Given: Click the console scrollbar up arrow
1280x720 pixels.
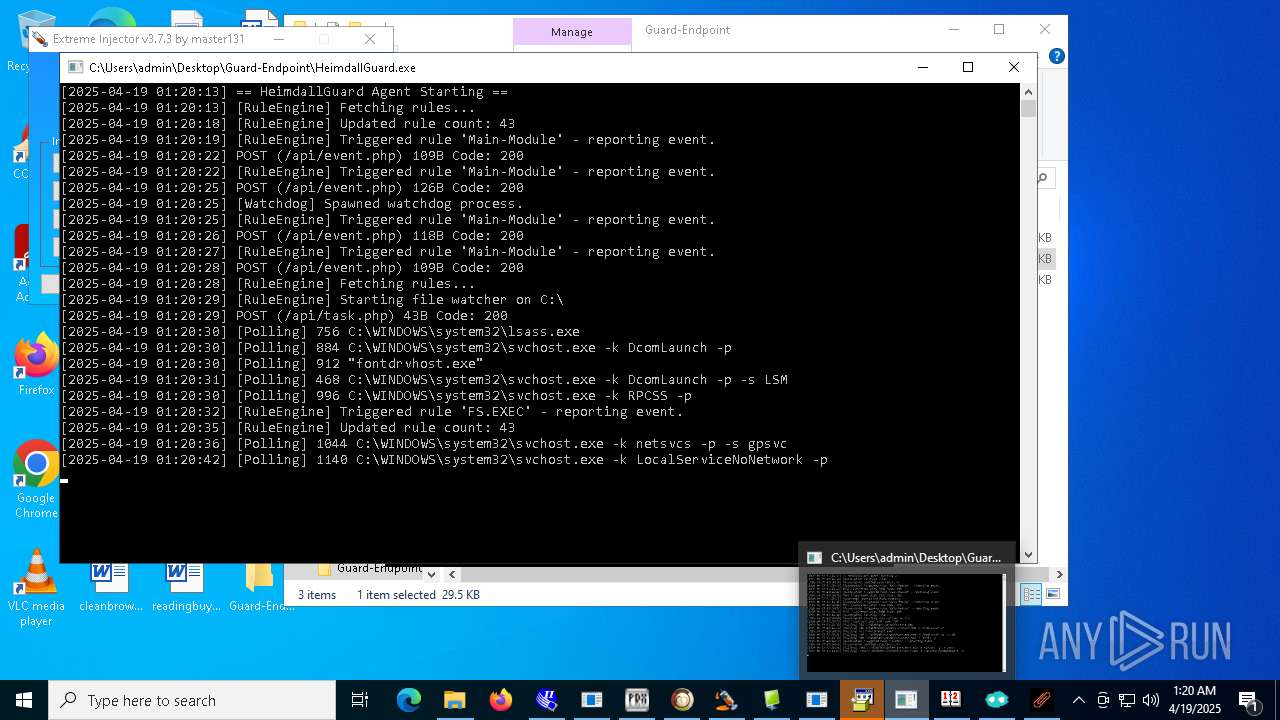Looking at the screenshot, I should point(1028,91).
